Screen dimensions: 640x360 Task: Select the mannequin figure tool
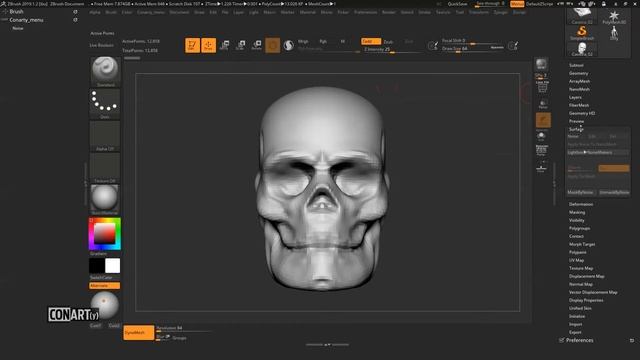point(614,33)
